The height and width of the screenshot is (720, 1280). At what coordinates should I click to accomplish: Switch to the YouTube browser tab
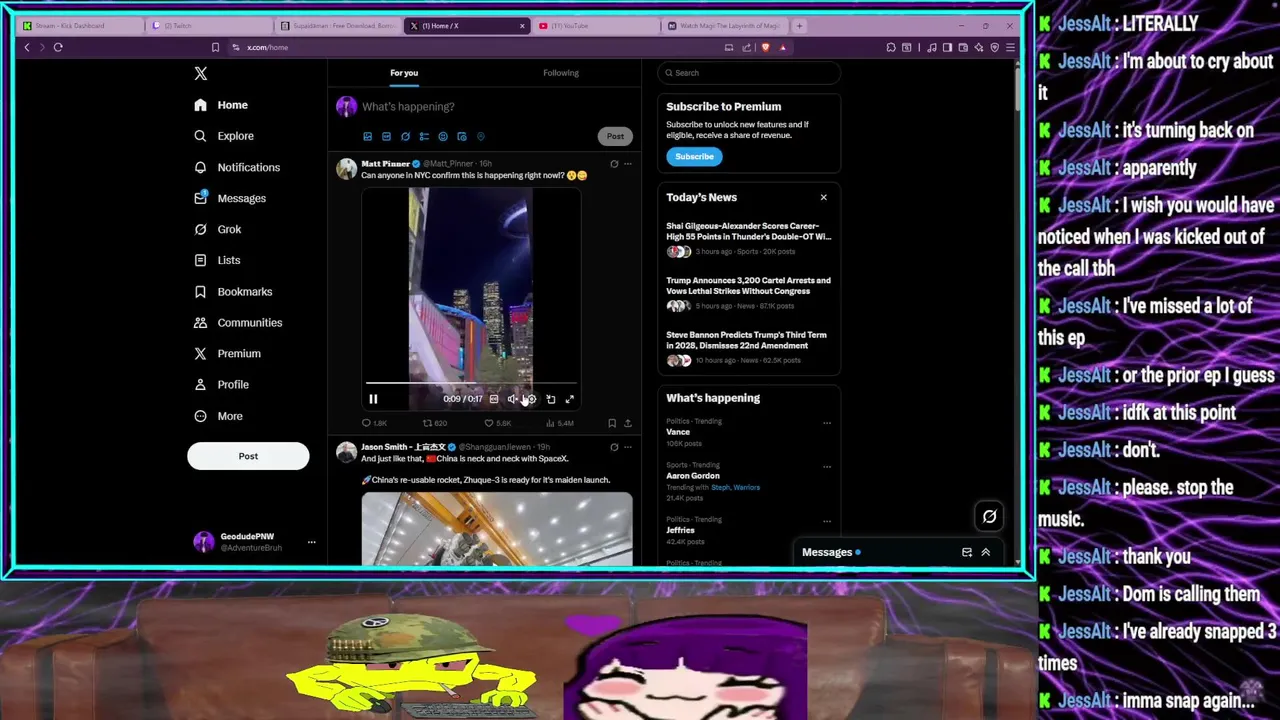click(x=596, y=25)
